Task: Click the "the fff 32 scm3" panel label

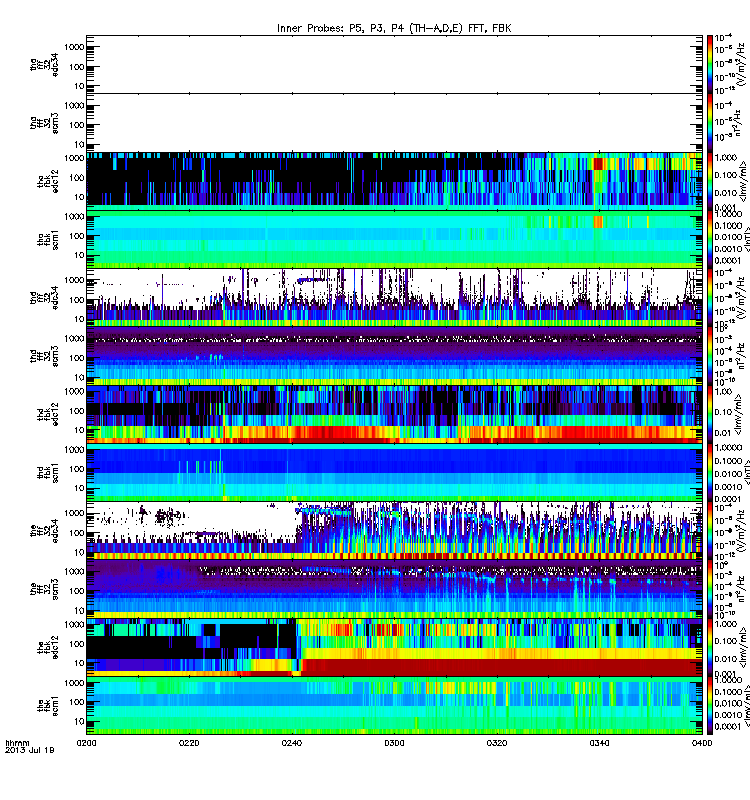Action: coord(44,589)
